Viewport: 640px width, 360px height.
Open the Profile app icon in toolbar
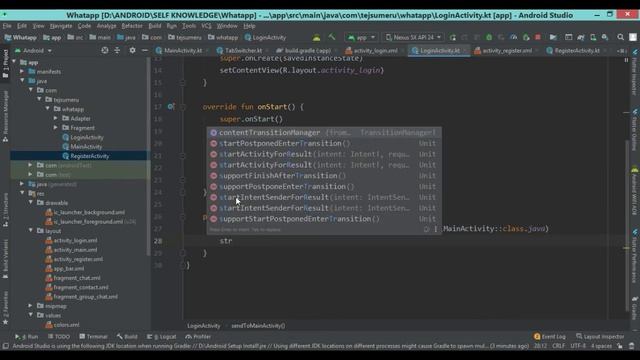coord(513,37)
